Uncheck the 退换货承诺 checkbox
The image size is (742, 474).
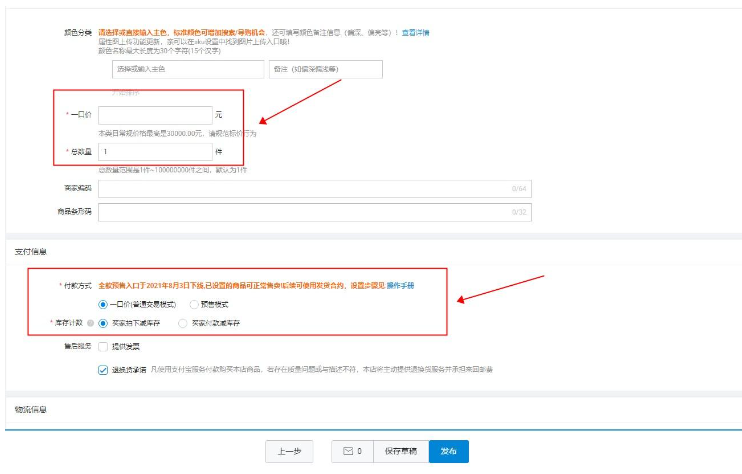click(x=103, y=369)
